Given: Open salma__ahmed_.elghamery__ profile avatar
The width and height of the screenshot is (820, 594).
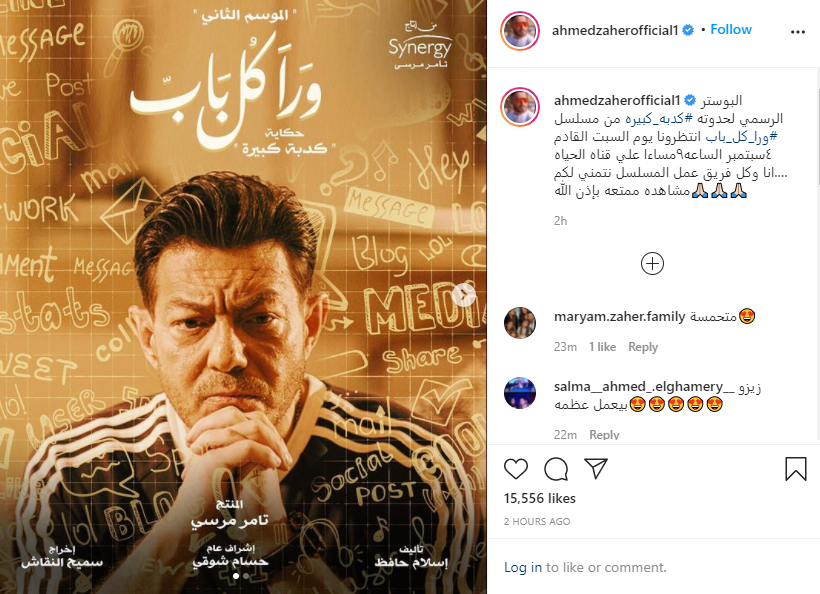Looking at the screenshot, I should click(520, 393).
